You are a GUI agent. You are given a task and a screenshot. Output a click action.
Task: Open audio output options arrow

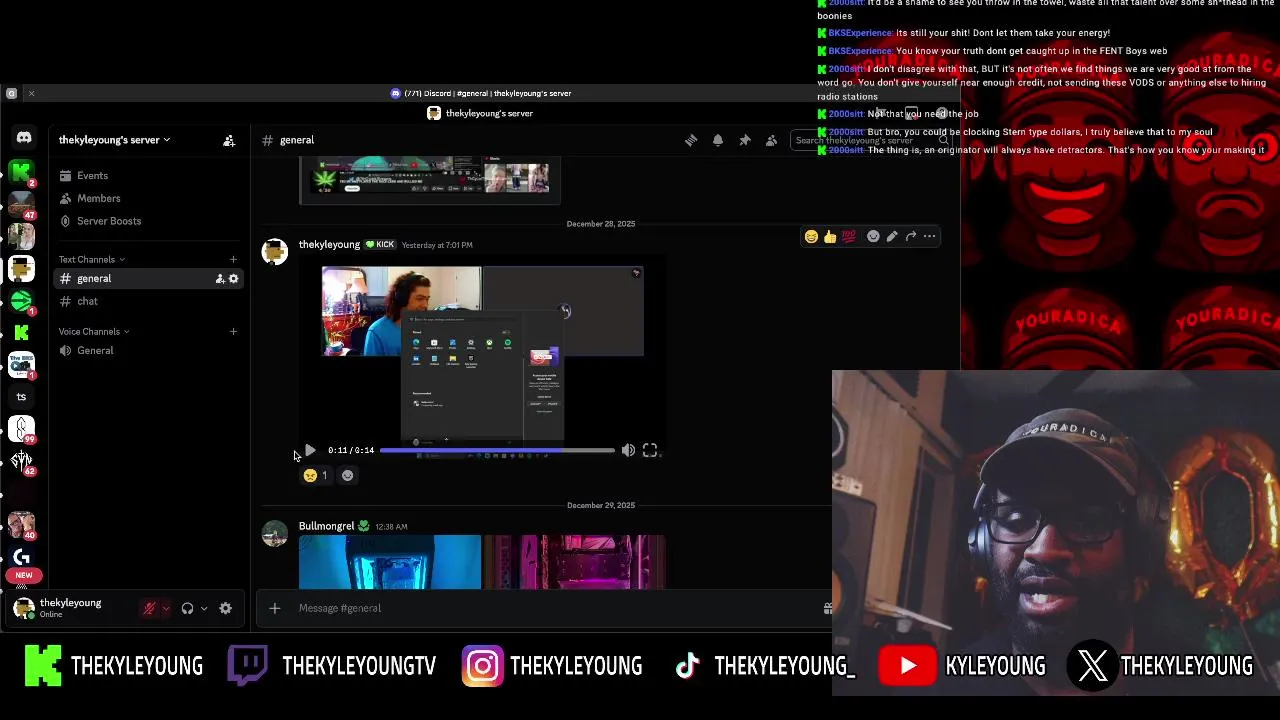point(204,608)
